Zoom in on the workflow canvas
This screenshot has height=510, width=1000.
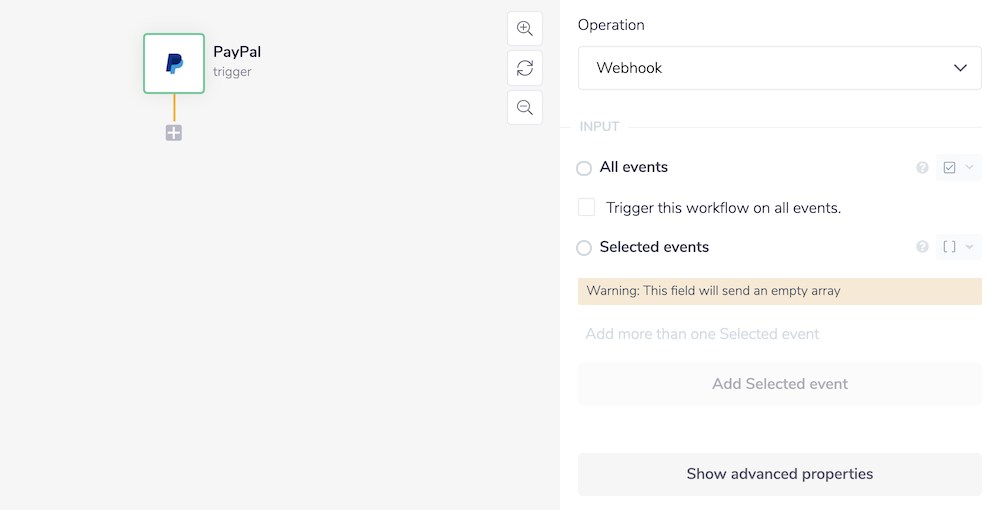click(524, 29)
